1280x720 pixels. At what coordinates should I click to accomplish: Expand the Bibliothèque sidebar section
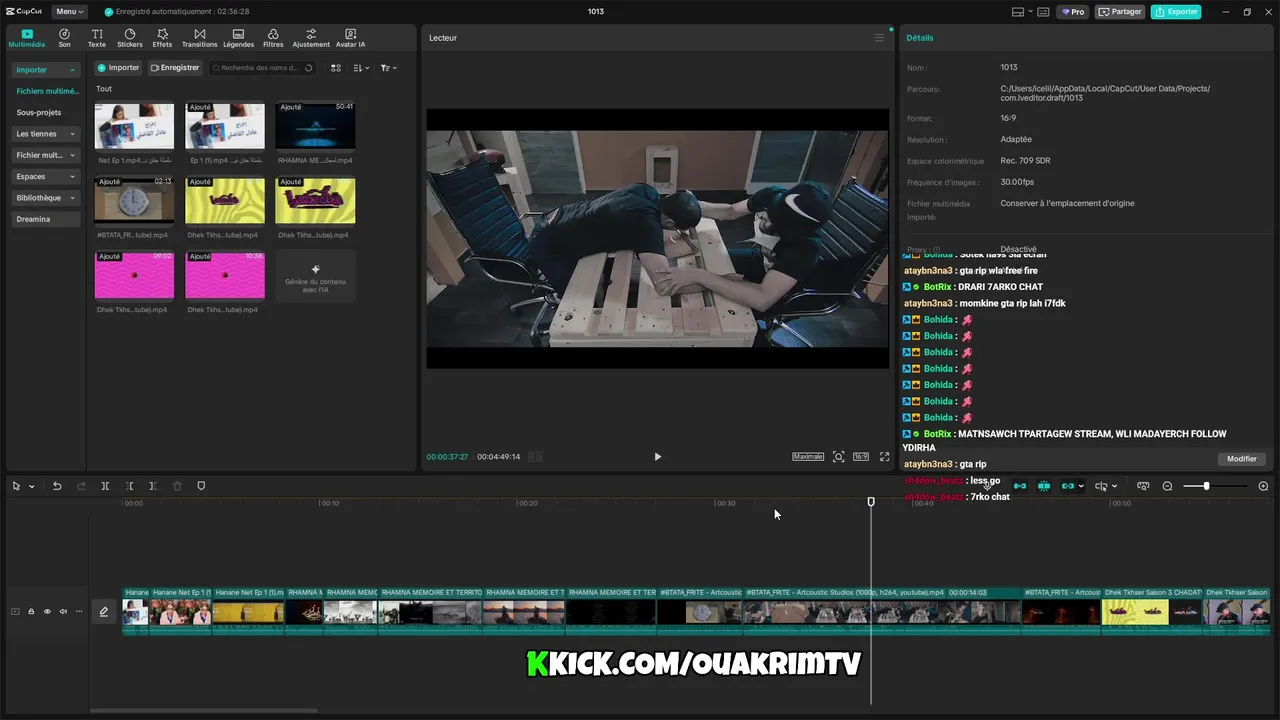point(46,198)
